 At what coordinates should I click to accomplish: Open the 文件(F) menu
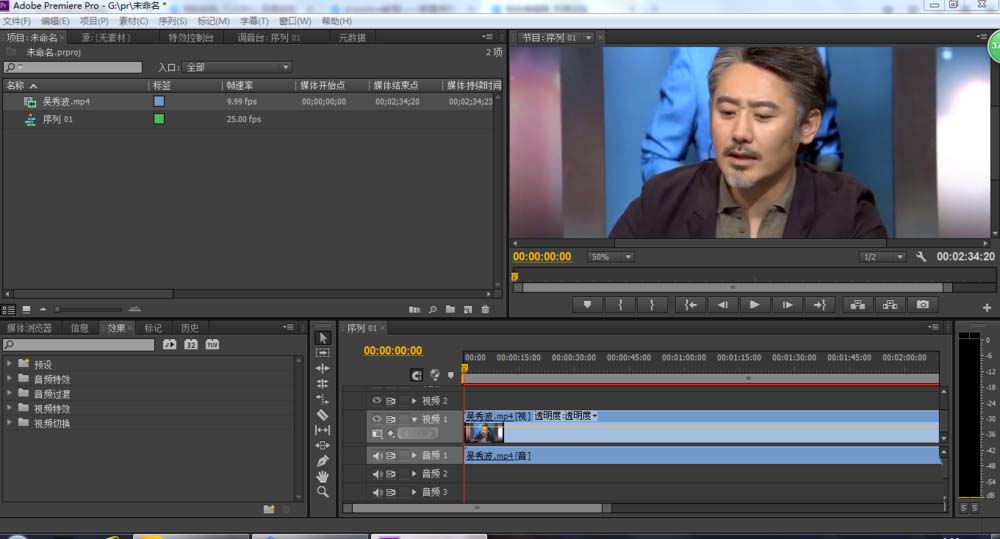point(17,21)
